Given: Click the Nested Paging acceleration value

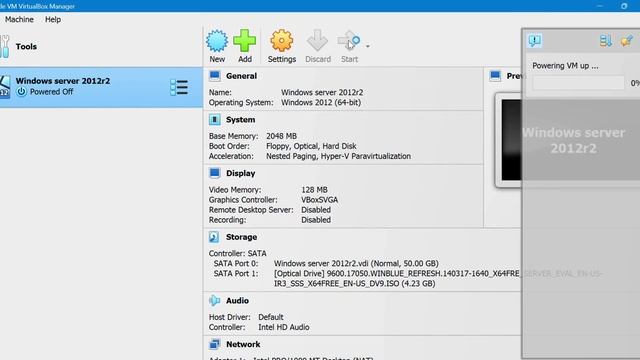Looking at the screenshot, I should (338, 156).
